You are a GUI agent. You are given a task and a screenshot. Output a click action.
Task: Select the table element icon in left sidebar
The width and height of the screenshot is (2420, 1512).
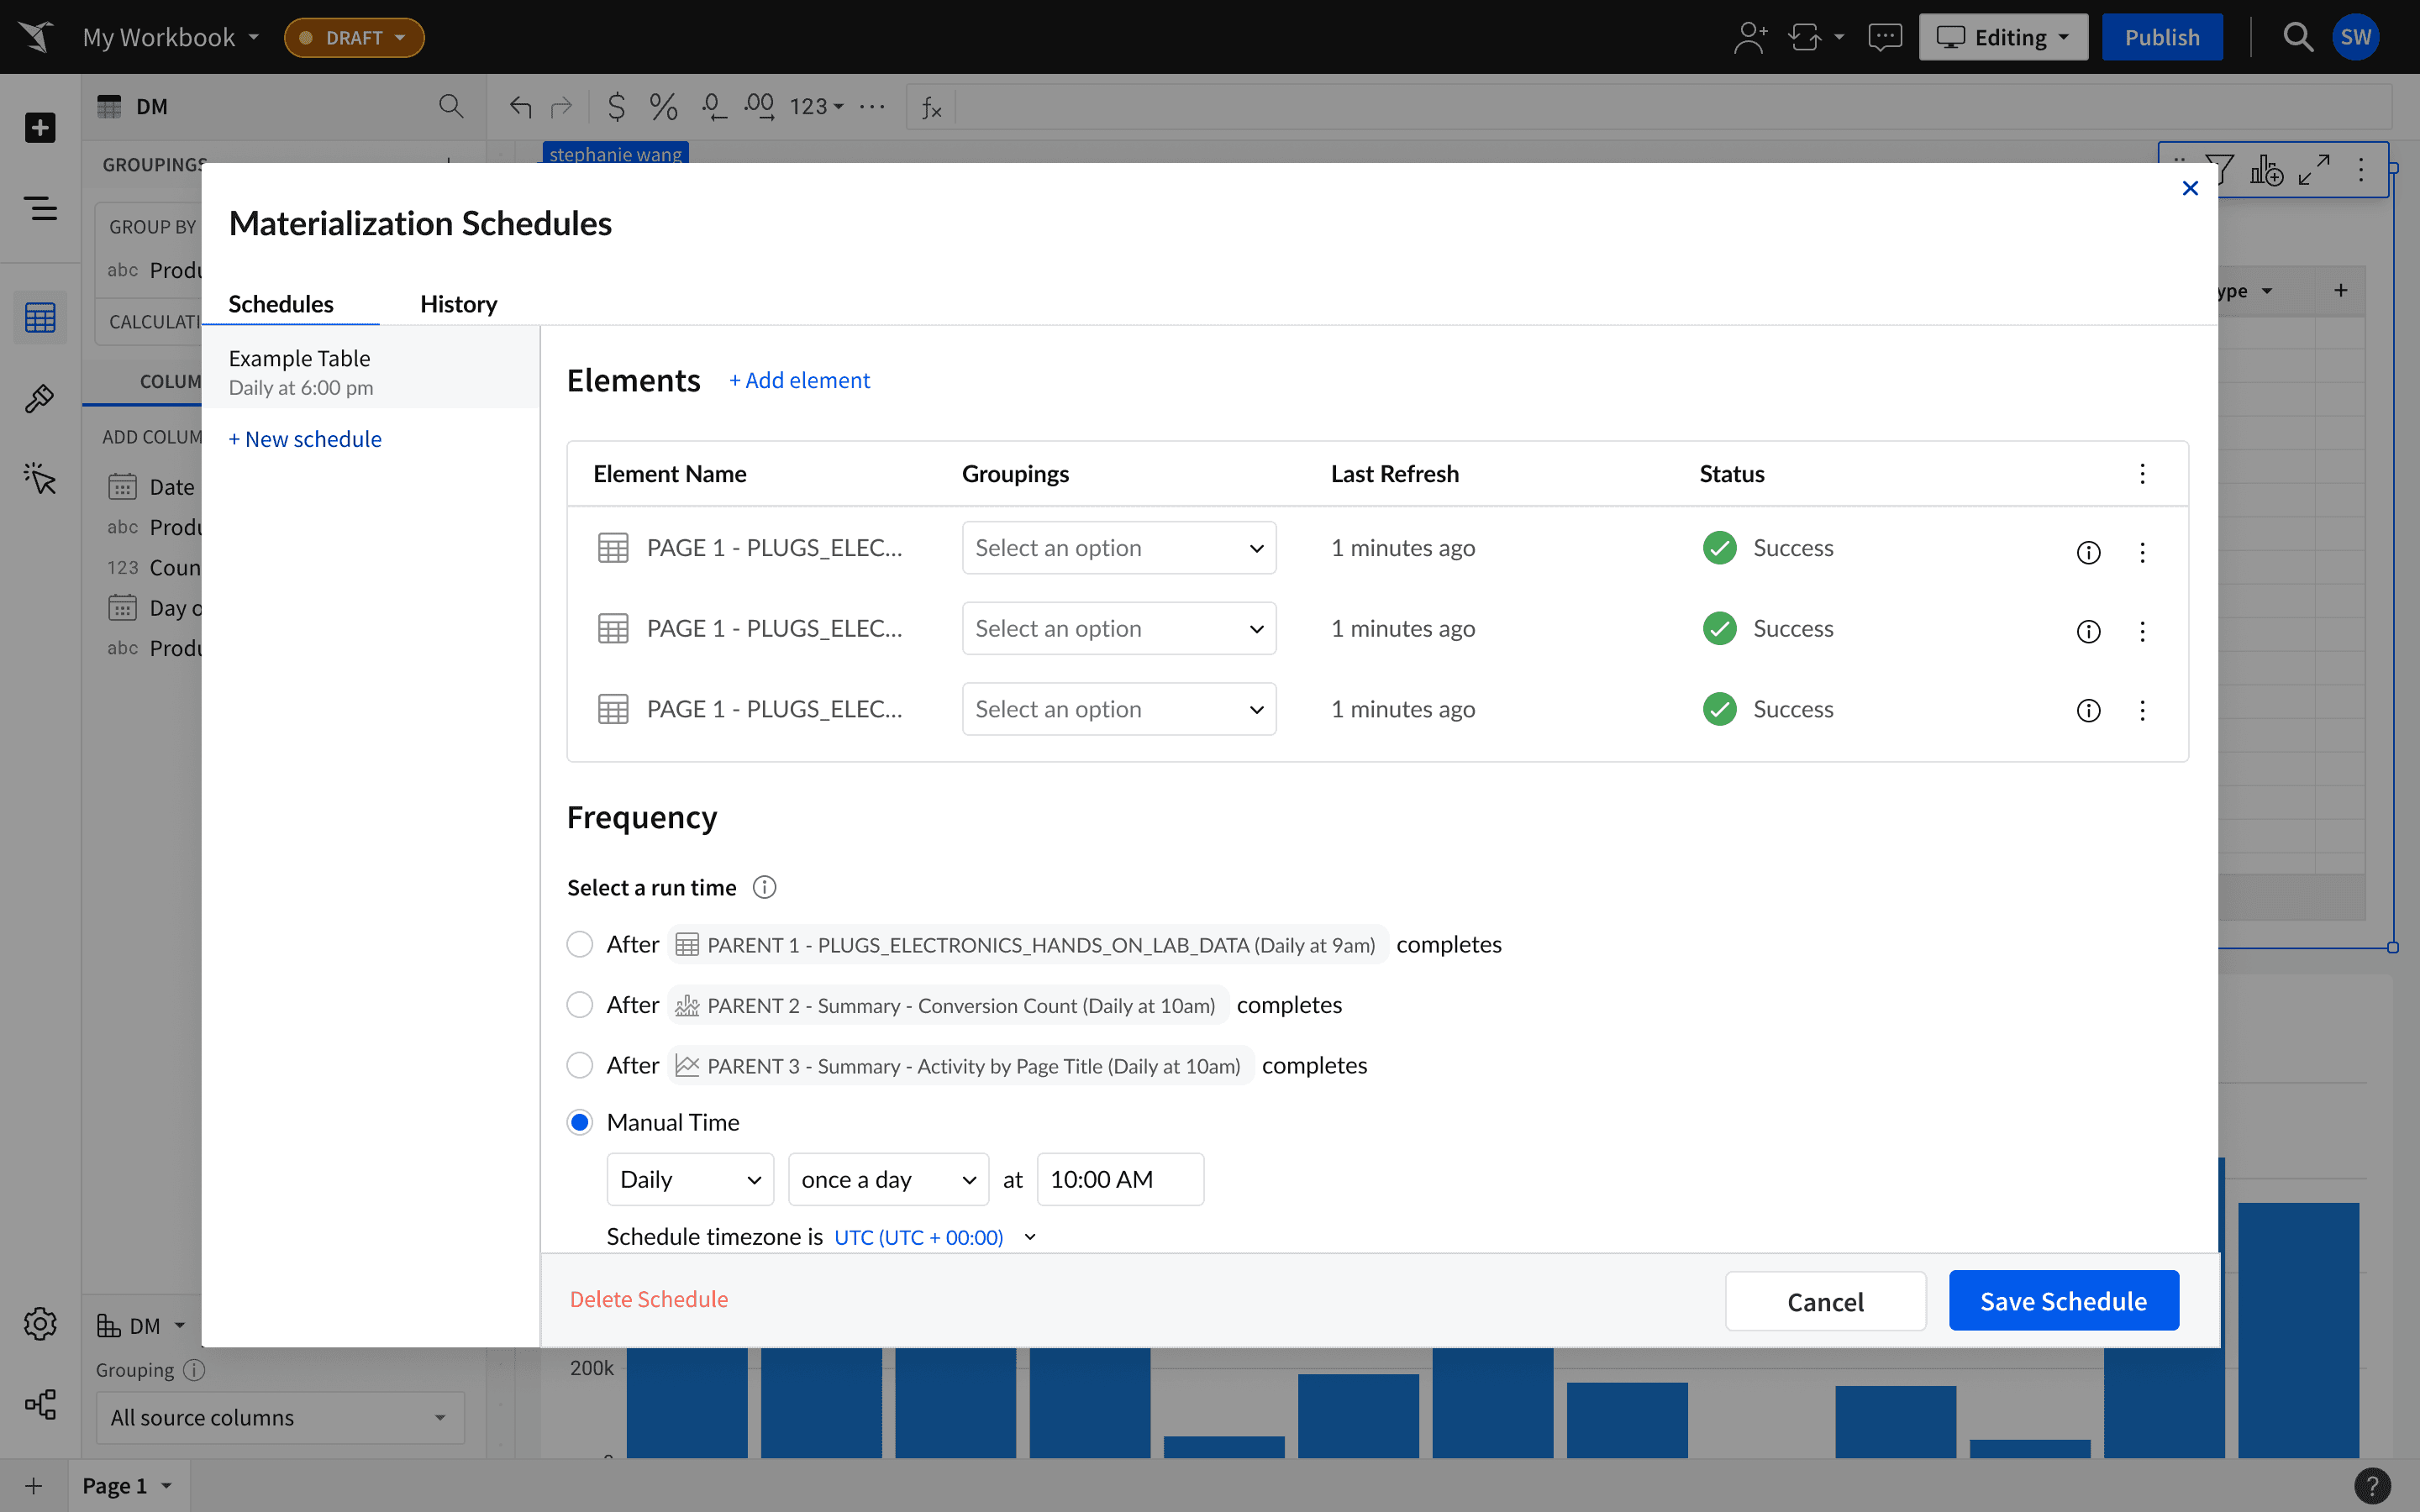pyautogui.click(x=40, y=318)
